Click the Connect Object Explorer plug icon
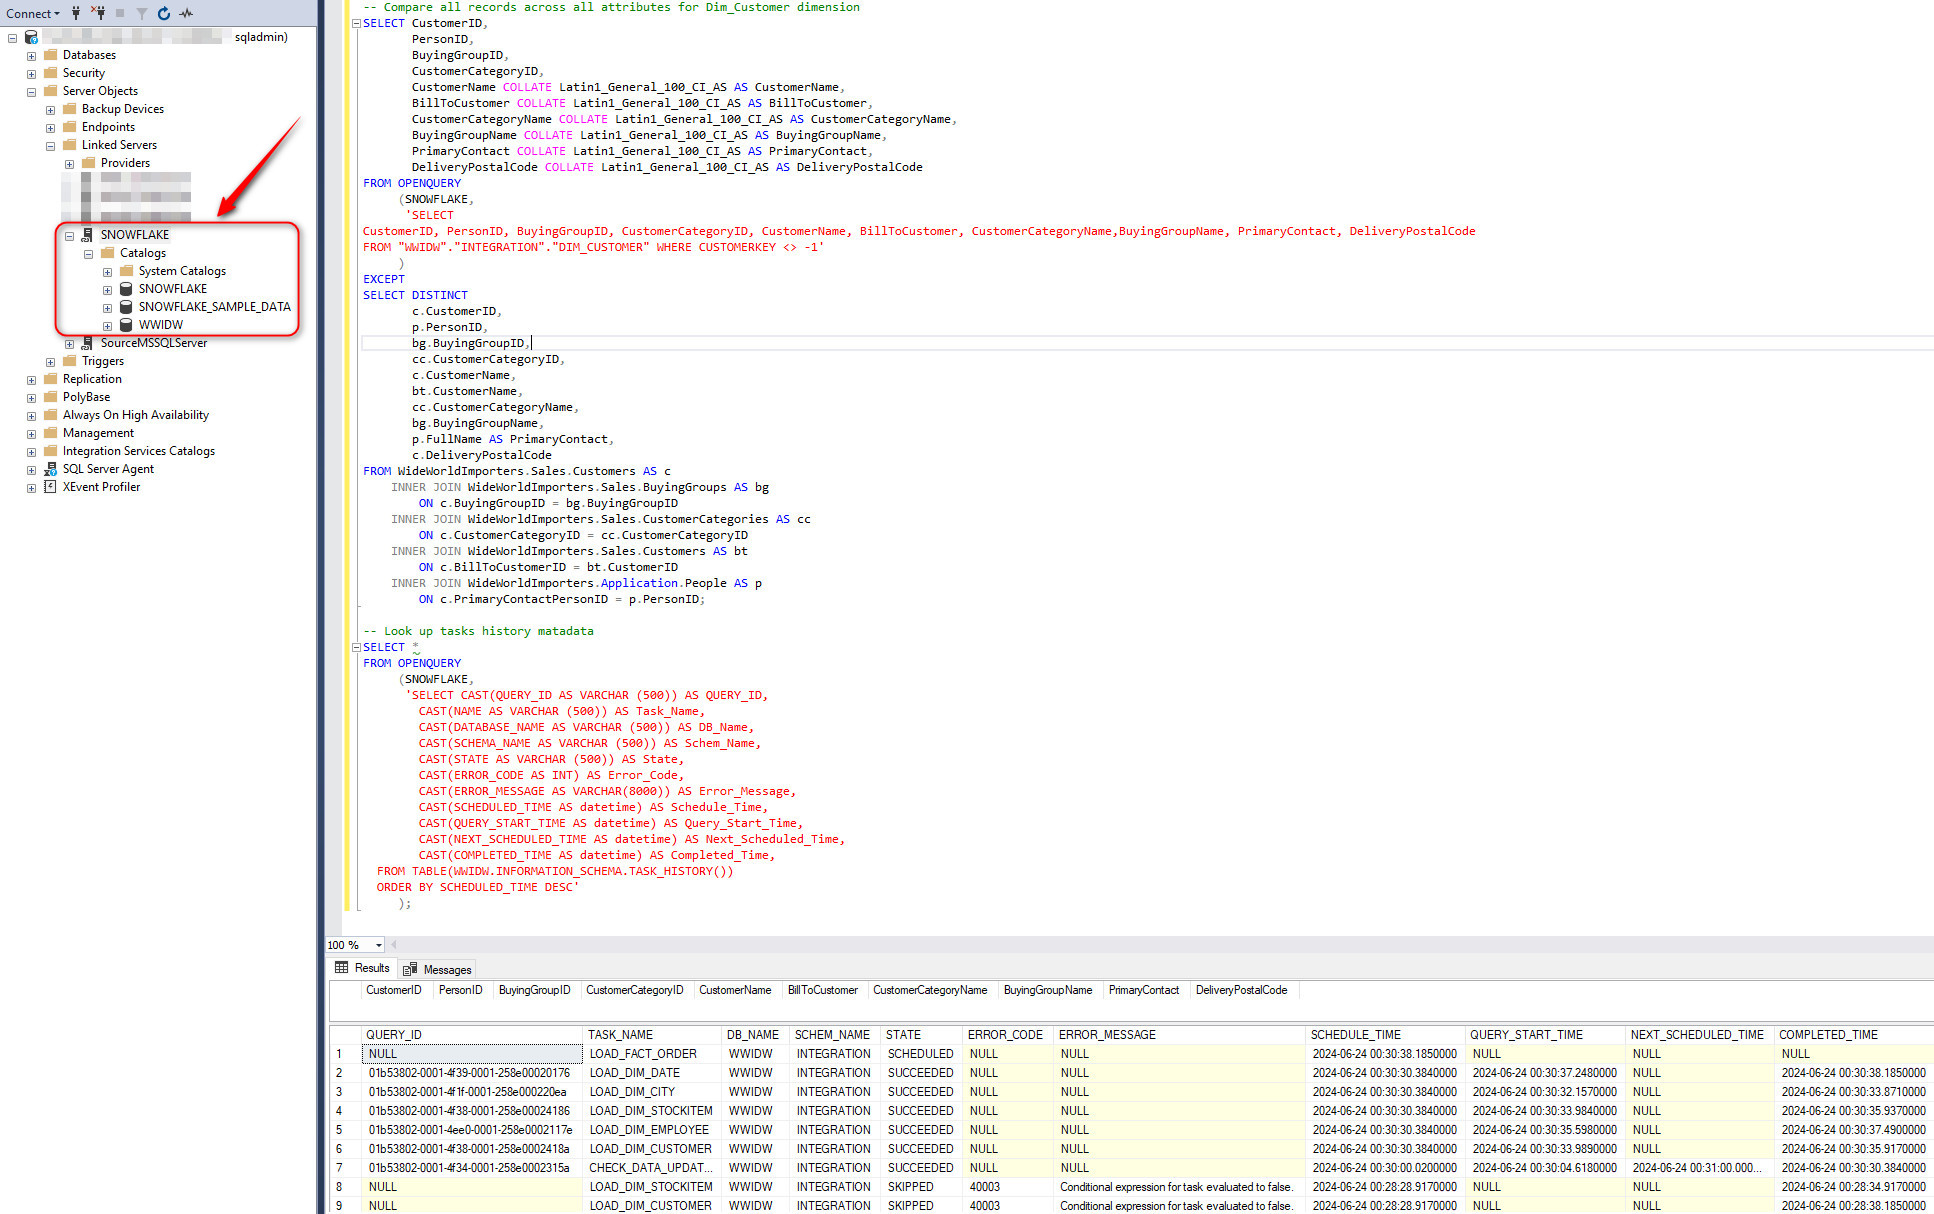This screenshot has width=1934, height=1214. coord(76,13)
